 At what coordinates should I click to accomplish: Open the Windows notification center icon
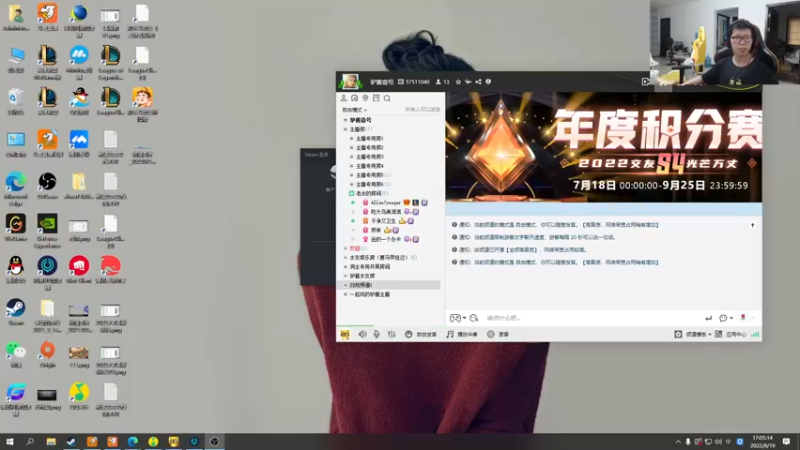tap(786, 441)
